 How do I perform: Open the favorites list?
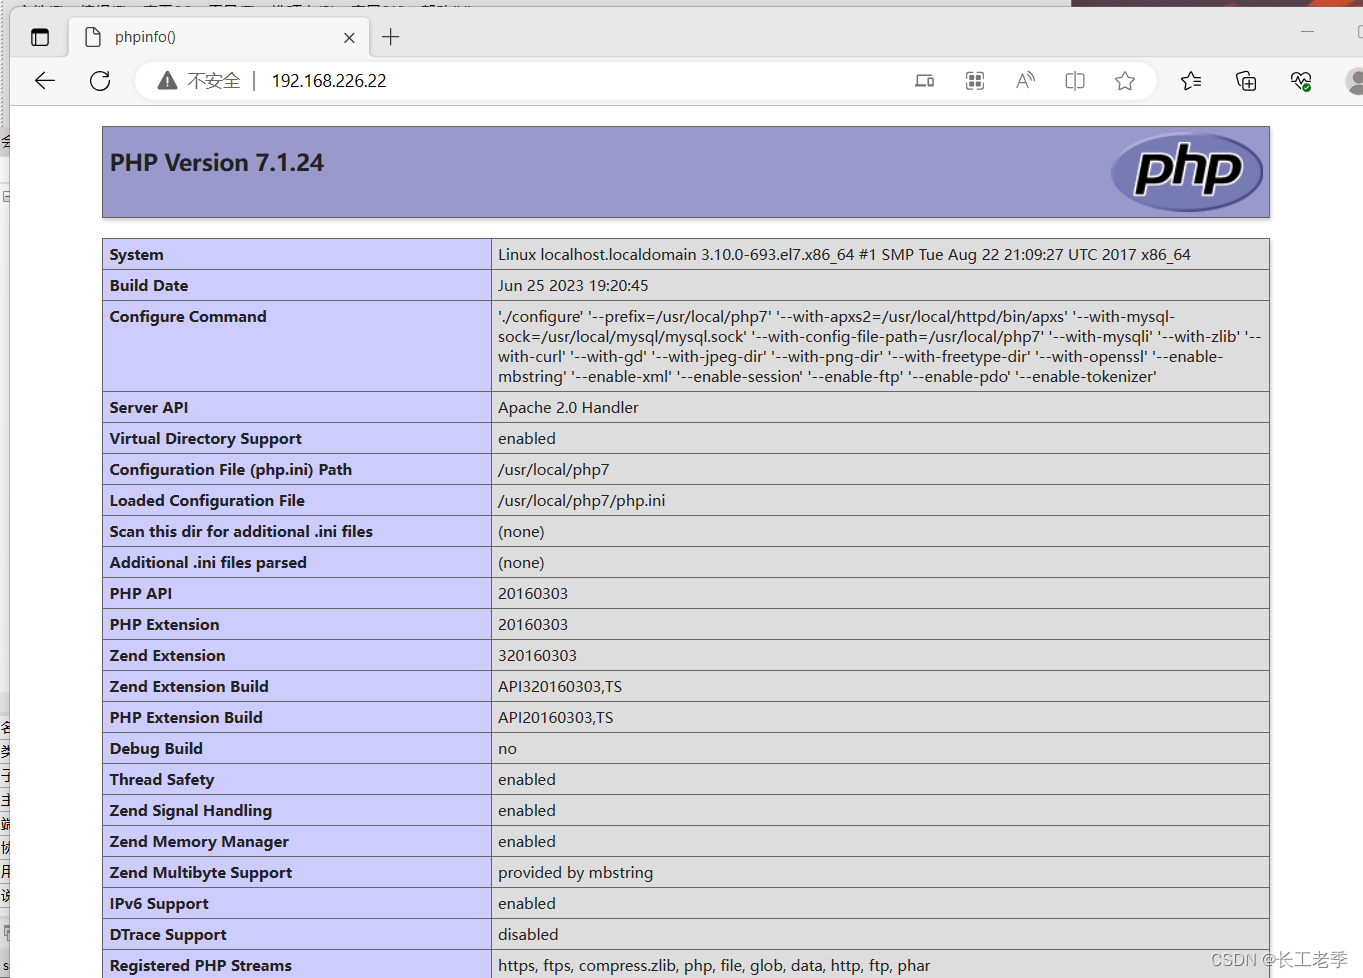pyautogui.click(x=1190, y=81)
